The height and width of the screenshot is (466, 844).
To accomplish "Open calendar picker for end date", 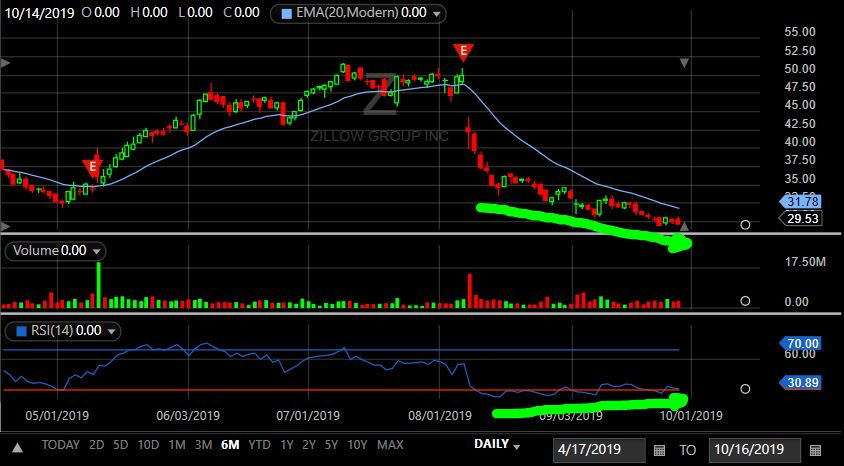I will coord(815,450).
